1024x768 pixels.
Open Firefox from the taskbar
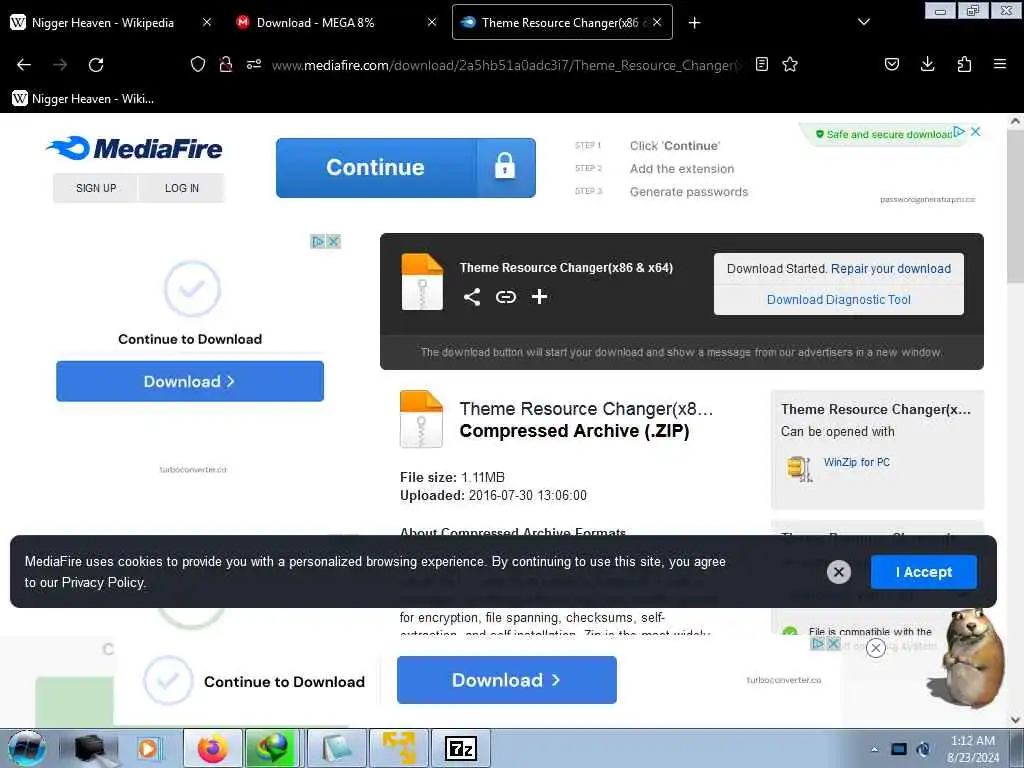pyautogui.click(x=213, y=748)
